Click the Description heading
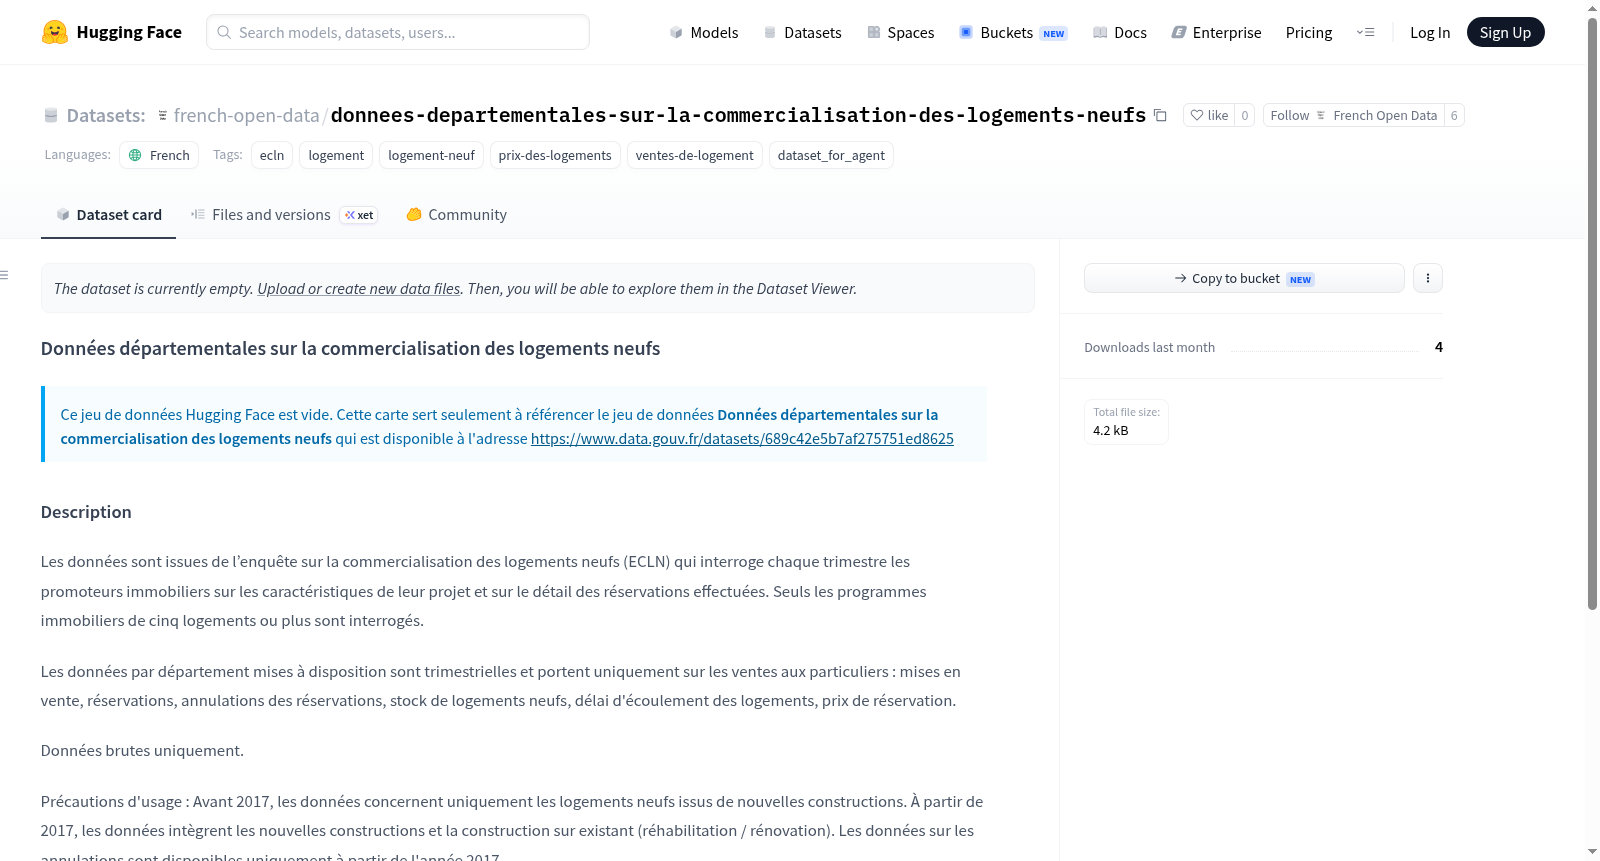1600x861 pixels. (x=86, y=512)
